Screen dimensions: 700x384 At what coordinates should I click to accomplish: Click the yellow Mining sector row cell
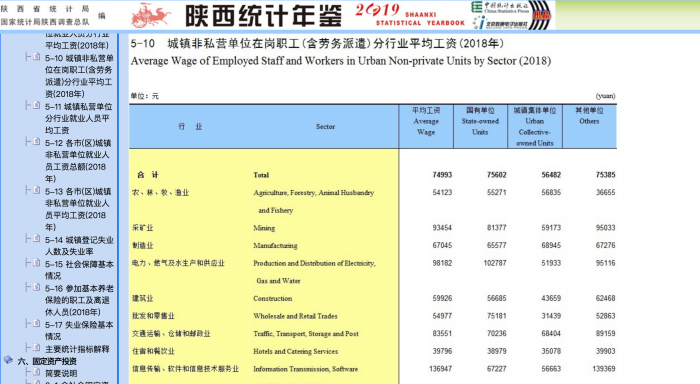pyautogui.click(x=263, y=228)
